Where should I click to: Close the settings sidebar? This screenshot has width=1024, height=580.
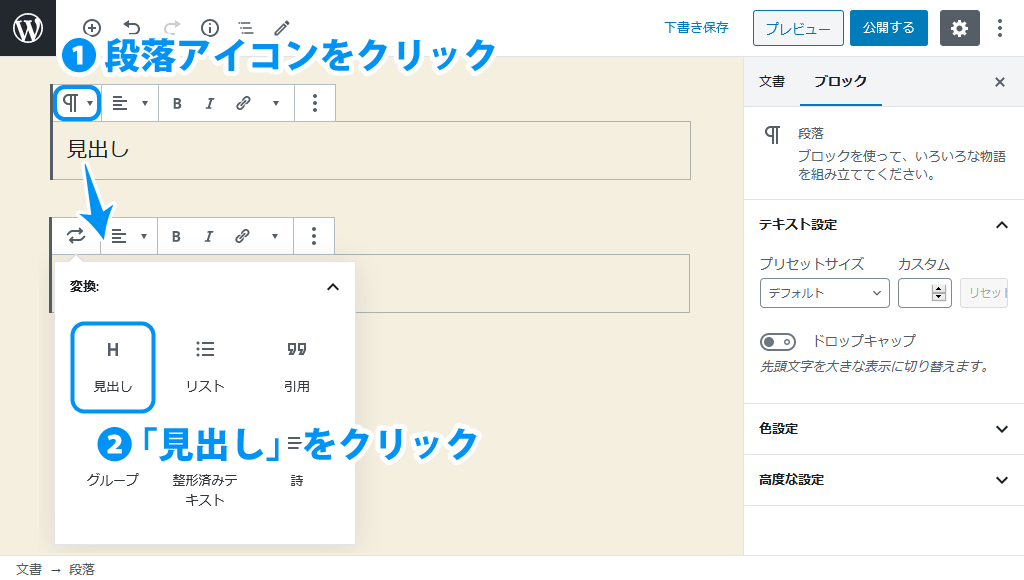point(1000,82)
